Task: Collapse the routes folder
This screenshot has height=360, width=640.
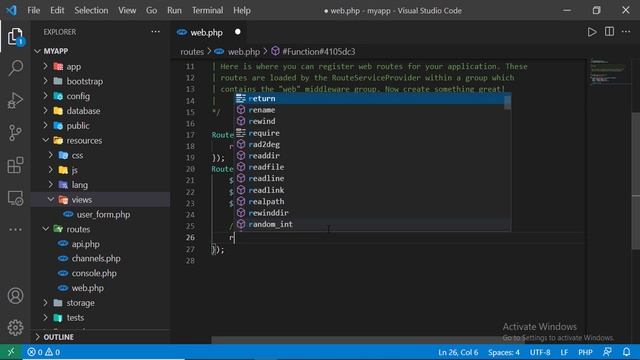Action: click(100, 229)
